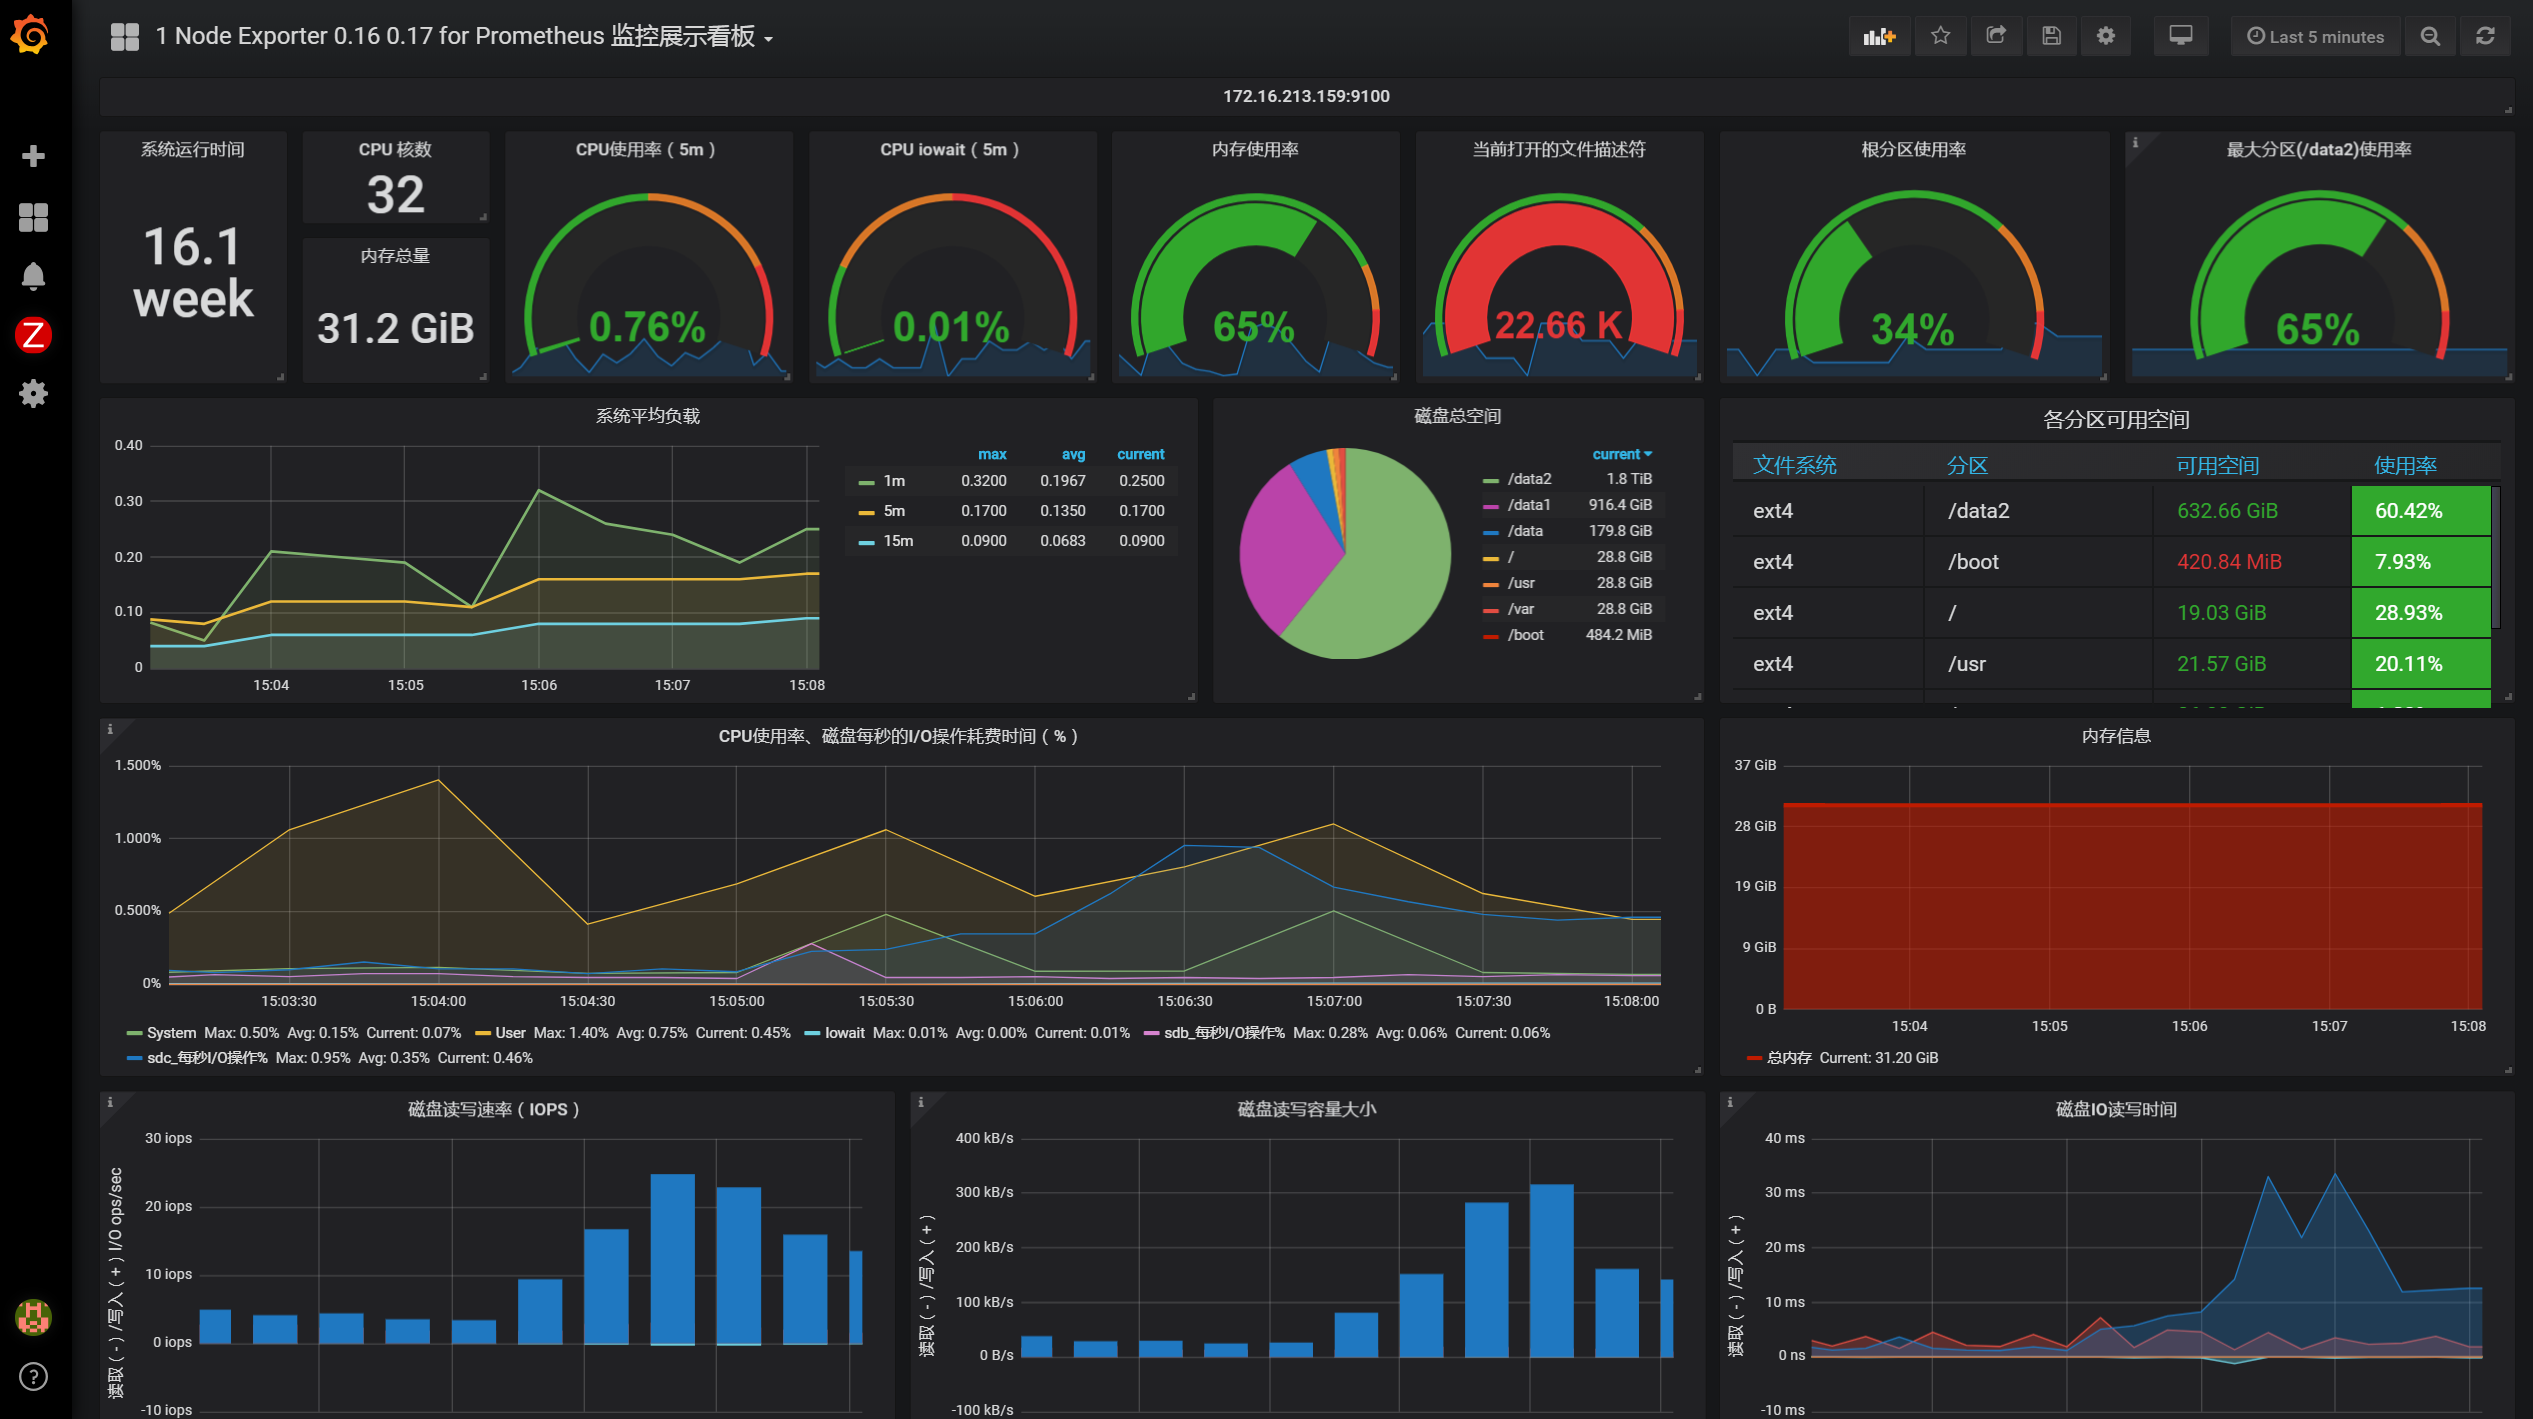Viewport: 2533px width, 1419px height.
Task: Click the 系统平均负载 panel title
Action: (647, 416)
